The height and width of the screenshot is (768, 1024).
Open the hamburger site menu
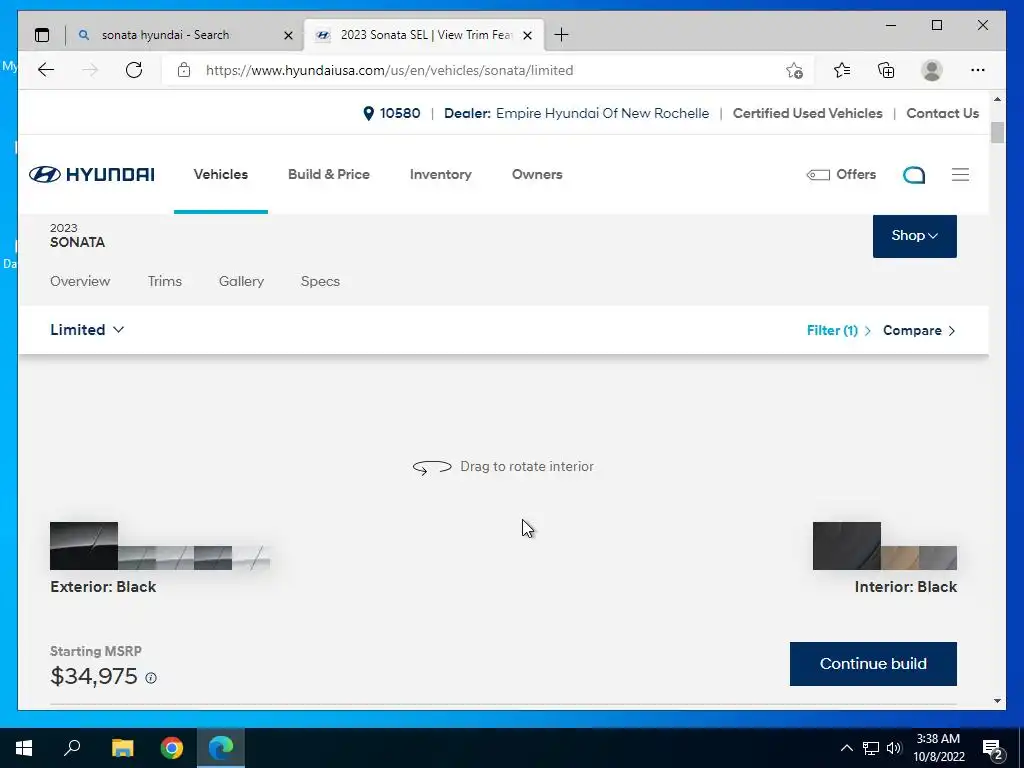(x=960, y=174)
